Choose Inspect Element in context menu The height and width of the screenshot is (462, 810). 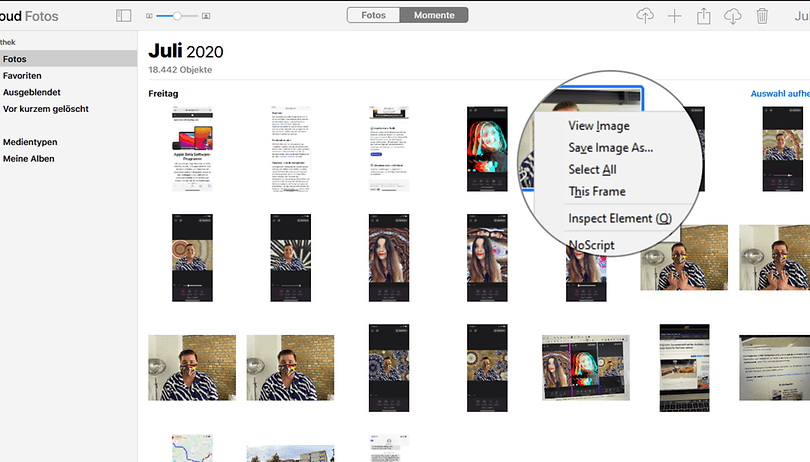point(619,218)
